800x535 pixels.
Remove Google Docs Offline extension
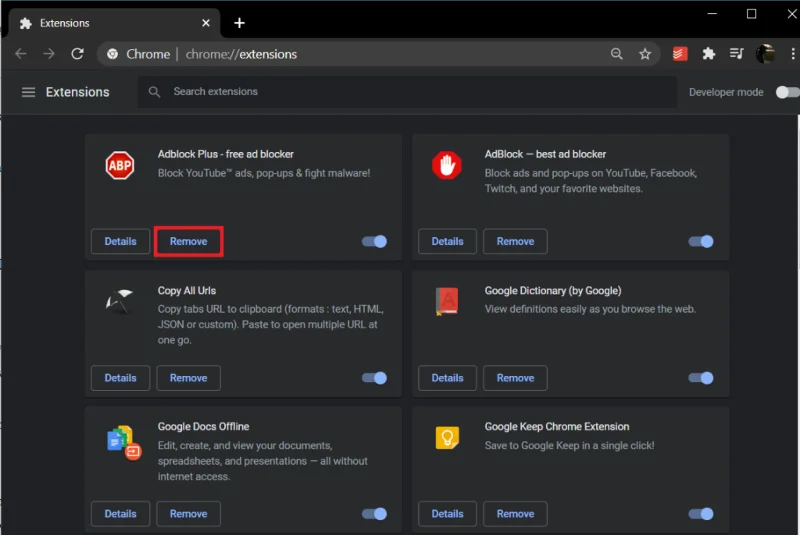(188, 514)
